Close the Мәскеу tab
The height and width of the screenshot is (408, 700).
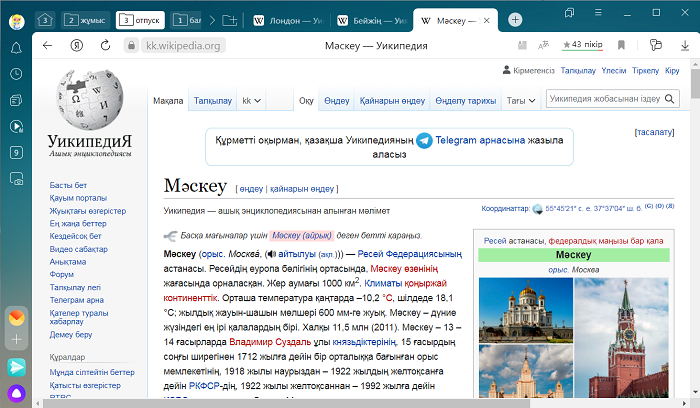pyautogui.click(x=487, y=21)
